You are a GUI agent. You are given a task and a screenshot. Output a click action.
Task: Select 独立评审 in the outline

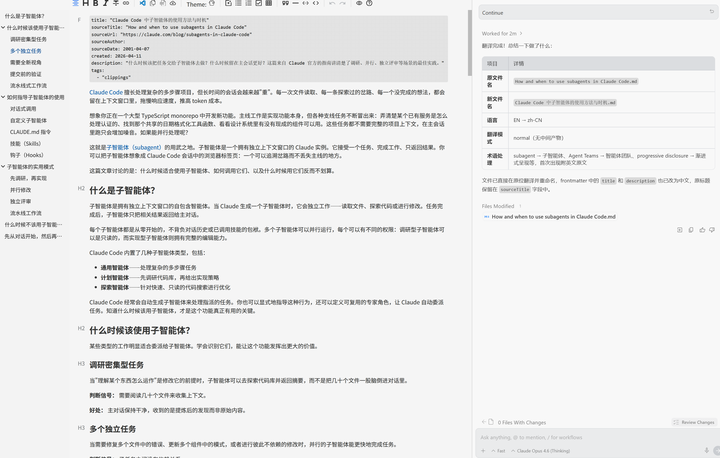tap(21, 202)
